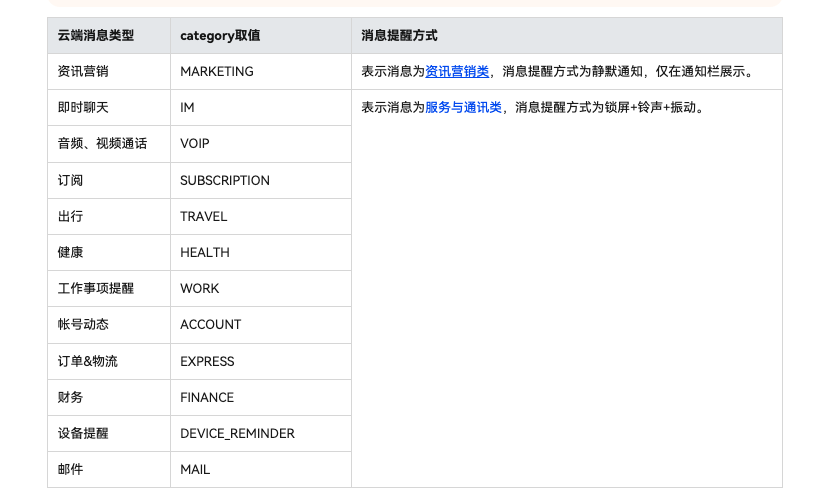Select the WORK value cell
Screen dimensions: 818x499
[261, 288]
